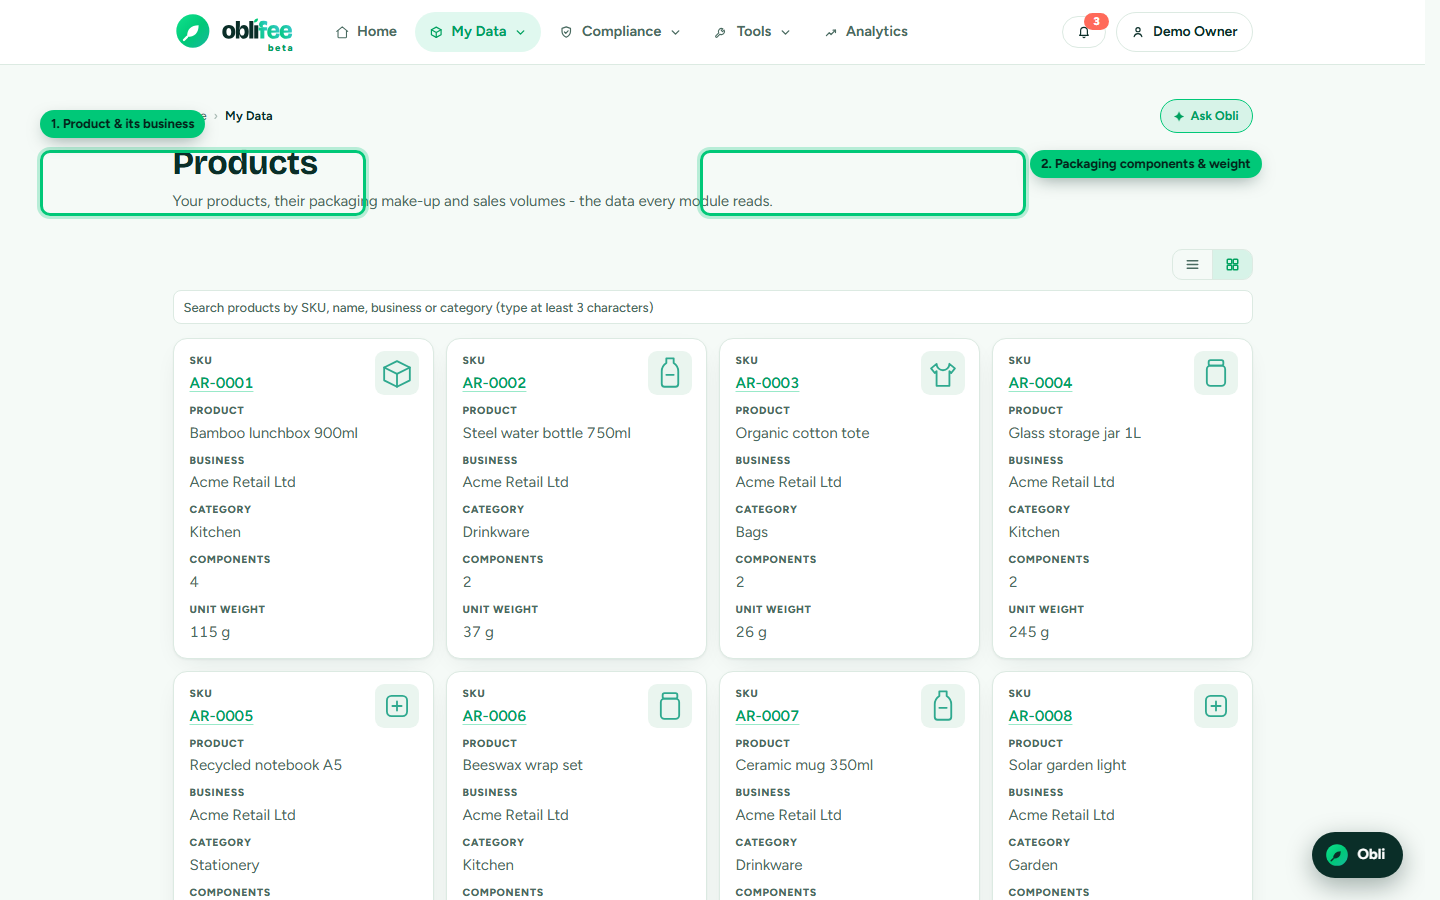Viewport: 1440px width, 900px height.
Task: Click the Drinkware category on AR-0002
Action: [x=496, y=532]
